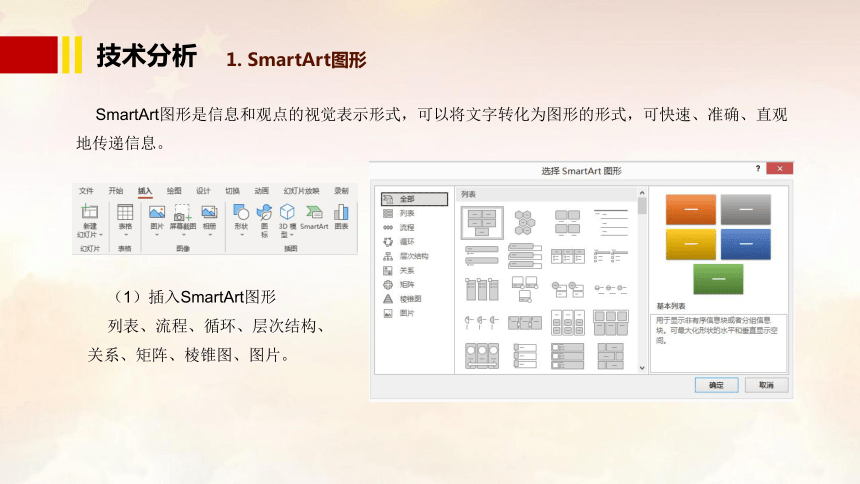Click the blue block in the preview
This screenshot has height=484, width=860.
tap(745, 244)
